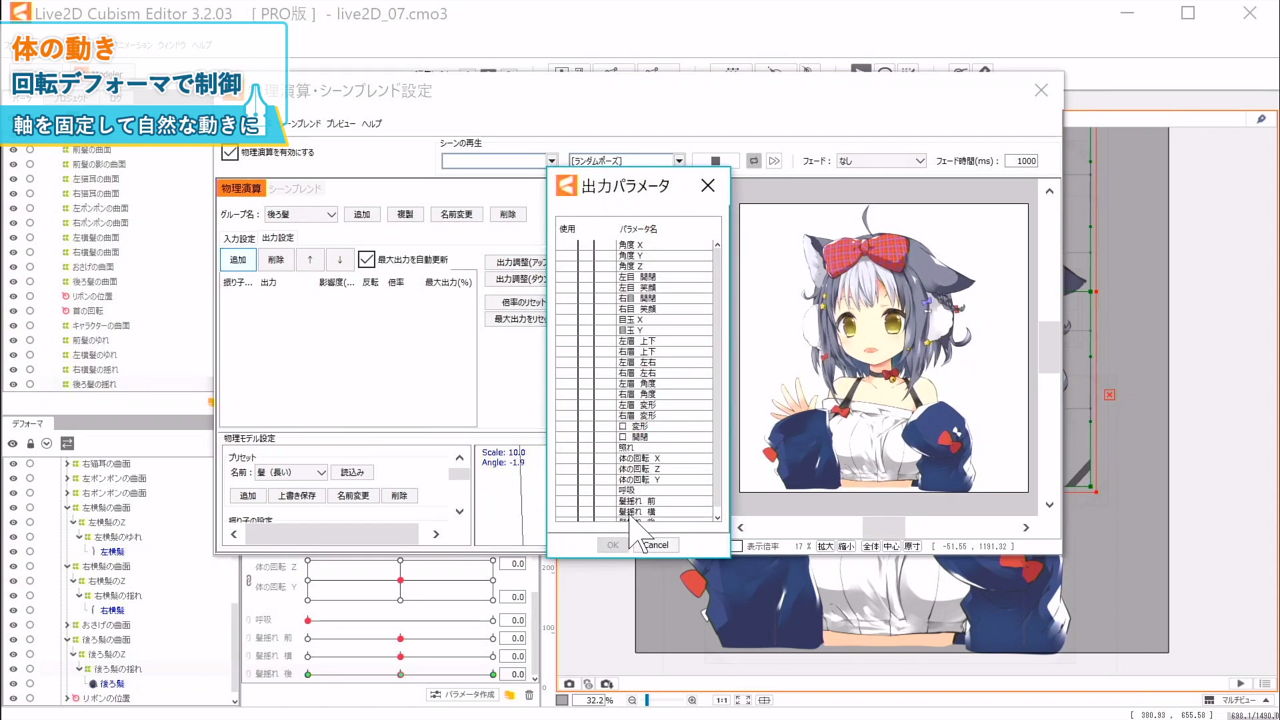1280x720 pixels.
Task: Close the physics settings window
Action: pyautogui.click(x=1041, y=90)
